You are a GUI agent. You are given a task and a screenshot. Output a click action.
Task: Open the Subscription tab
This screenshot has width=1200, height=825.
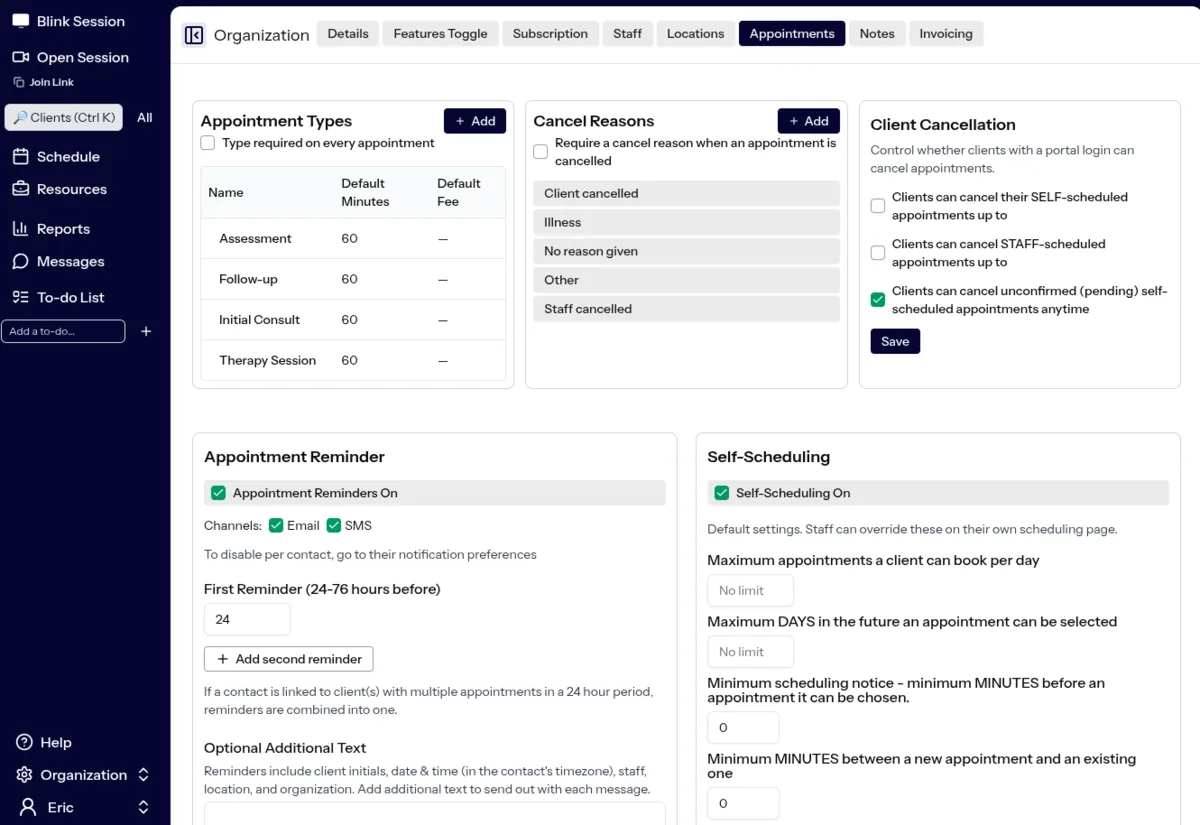point(550,33)
